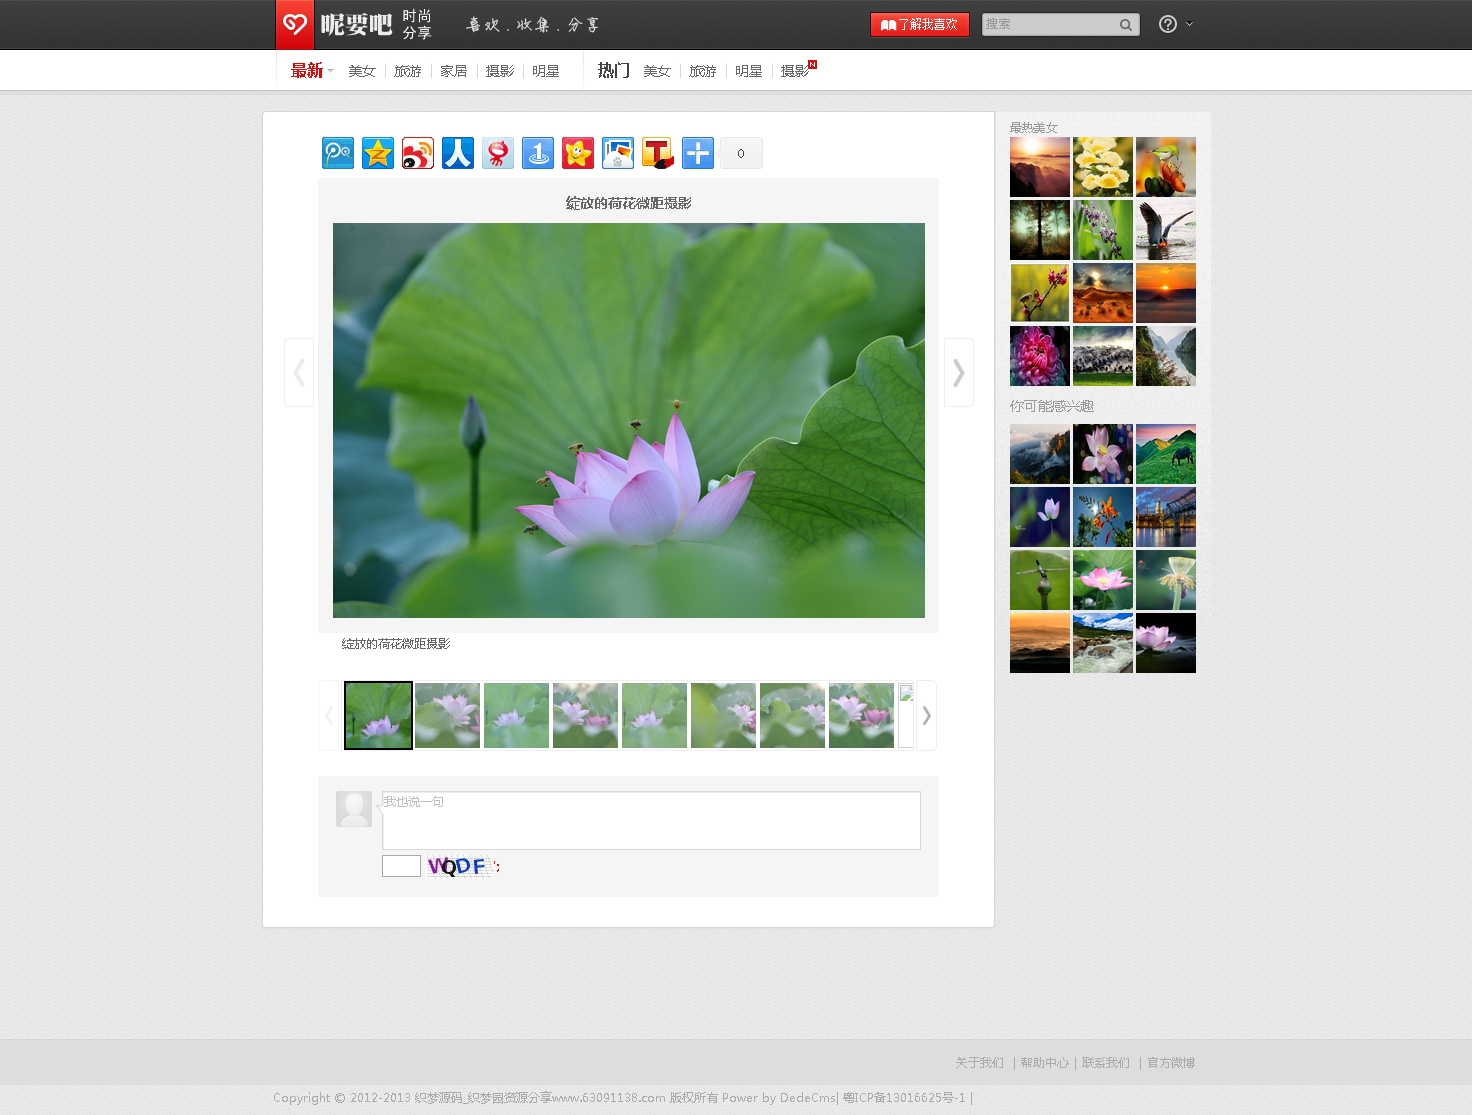1472x1115 pixels.
Task: Open 美女 under 热门
Action: click(x=657, y=71)
